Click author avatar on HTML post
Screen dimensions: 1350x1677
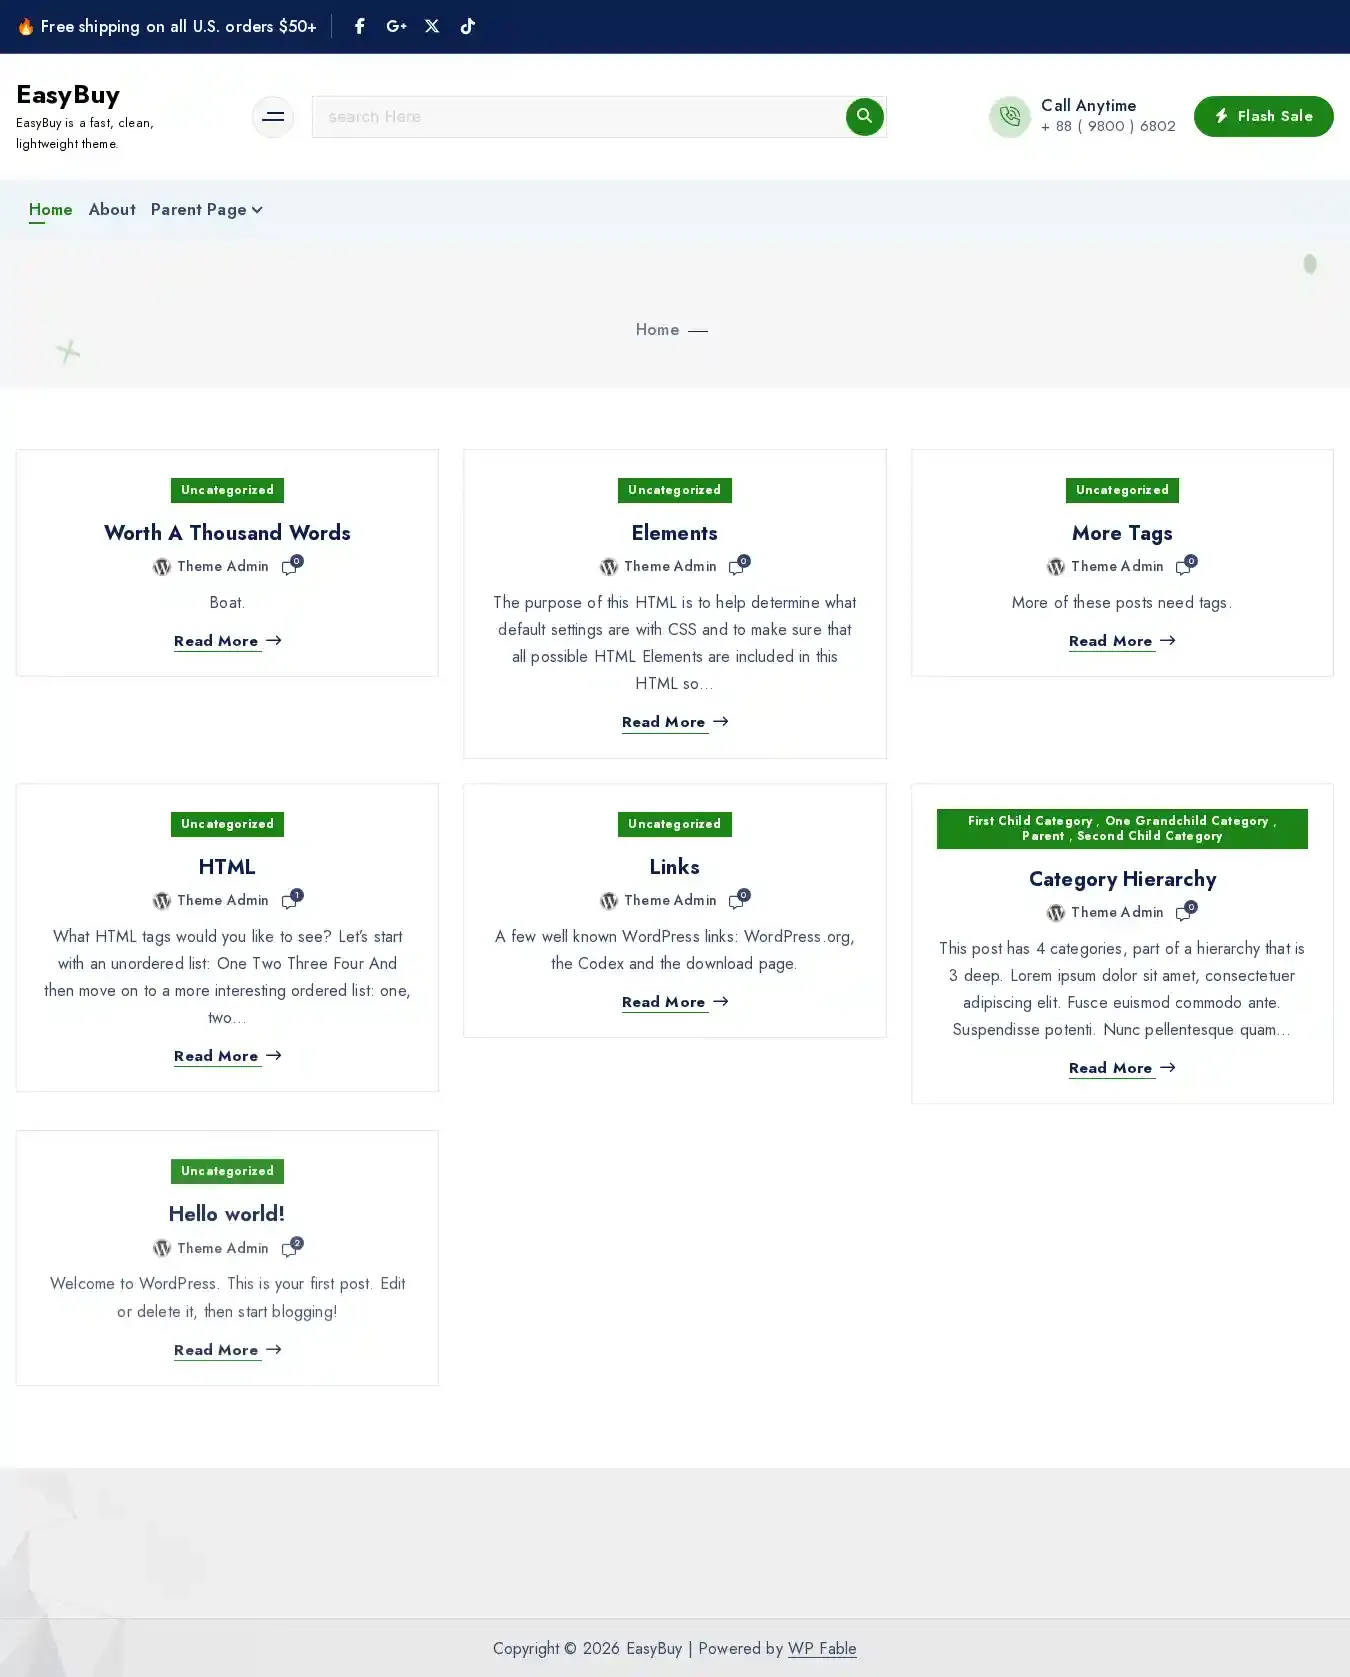[162, 901]
